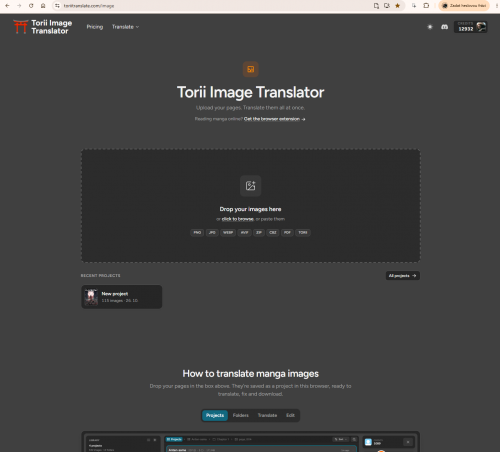Viewport: 500px width, 452px height.
Task: Open the user avatar beside the credits
Action: tap(481, 27)
